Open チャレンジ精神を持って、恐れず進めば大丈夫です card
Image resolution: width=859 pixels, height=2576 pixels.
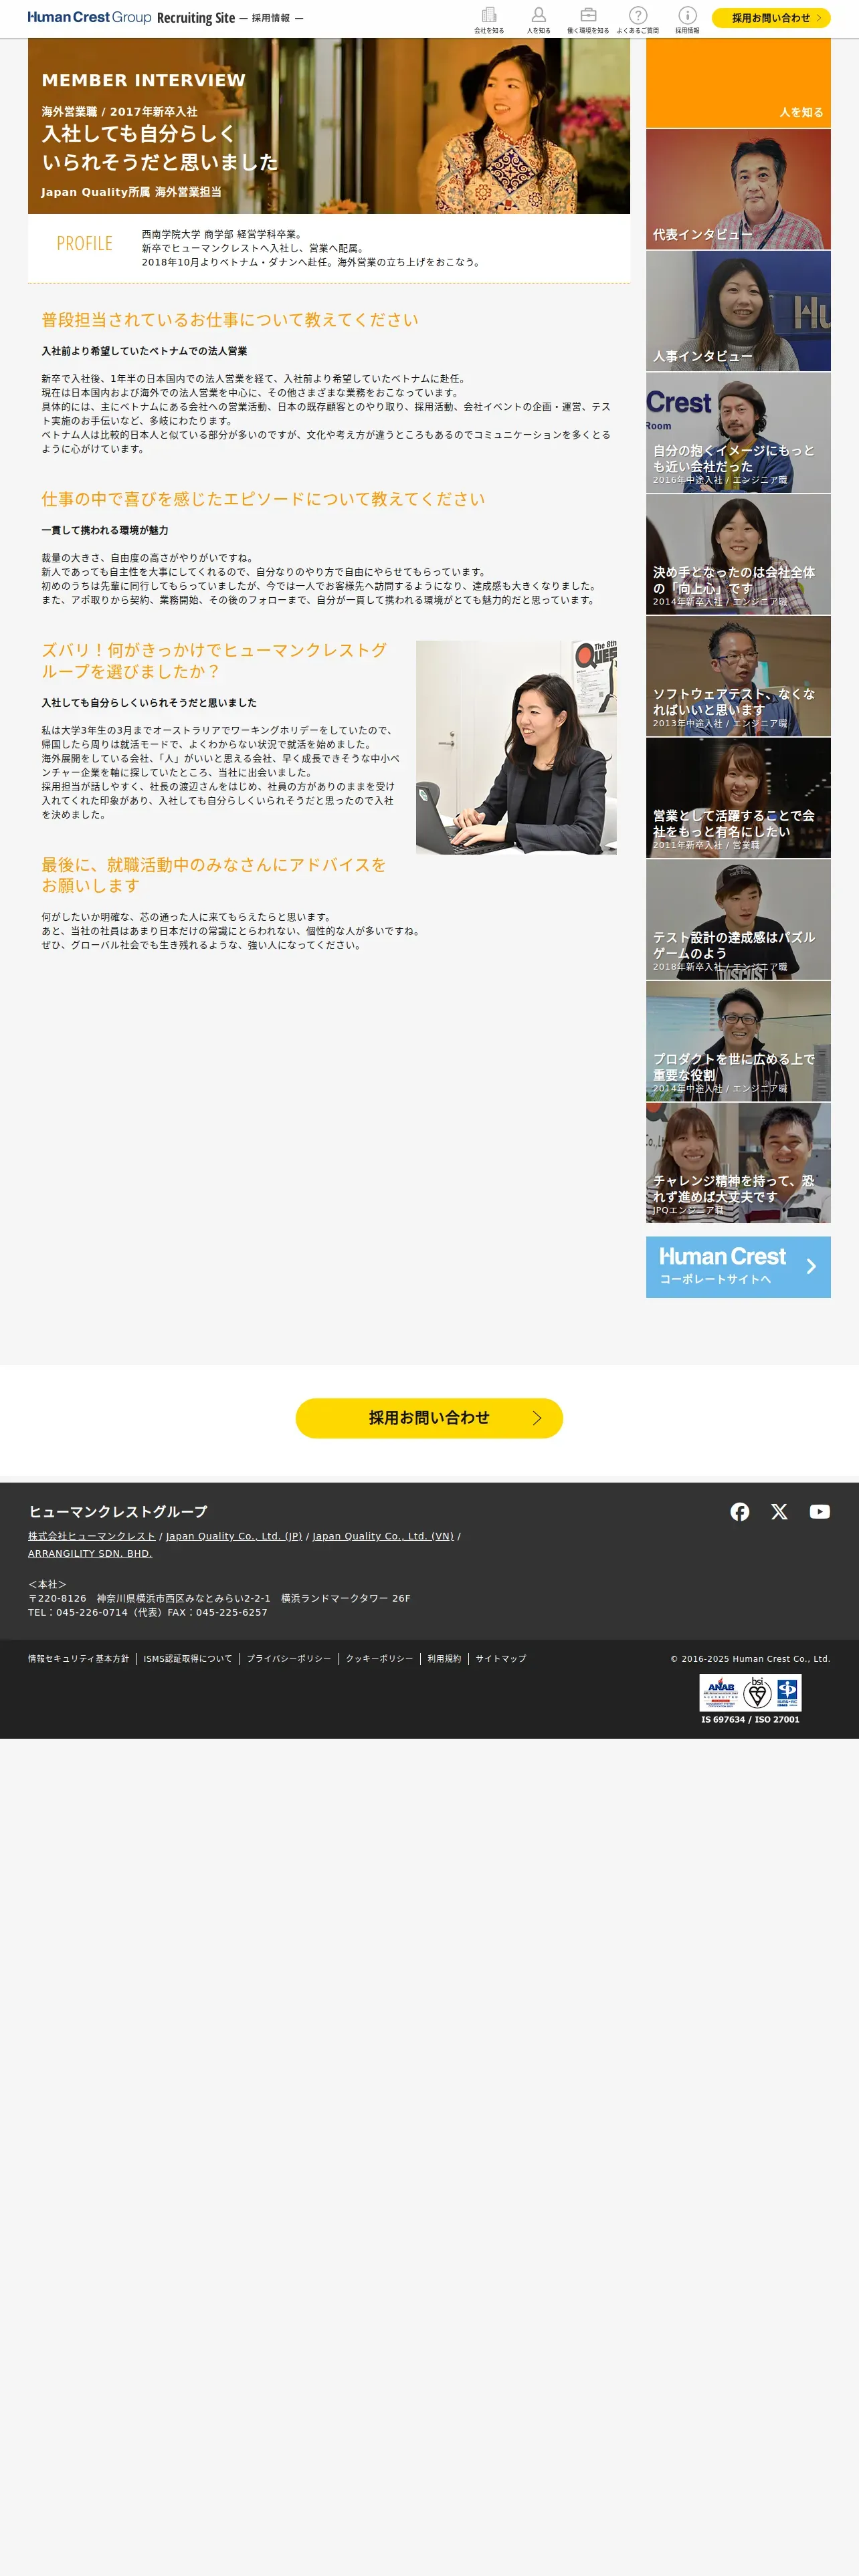click(738, 1162)
